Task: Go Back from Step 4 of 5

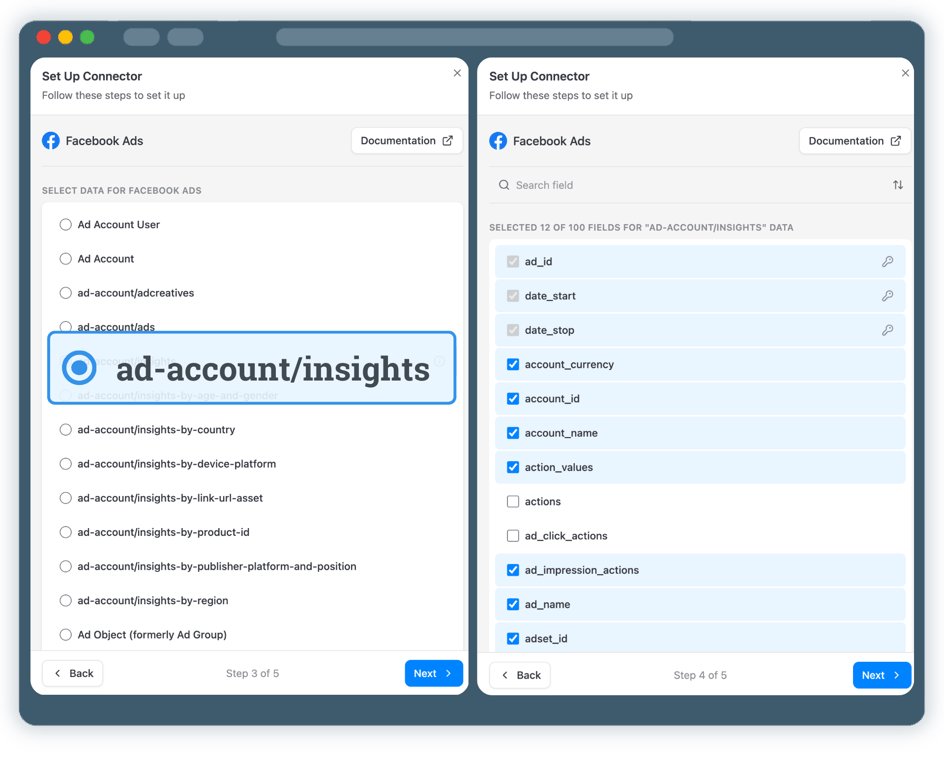Action: (520, 675)
